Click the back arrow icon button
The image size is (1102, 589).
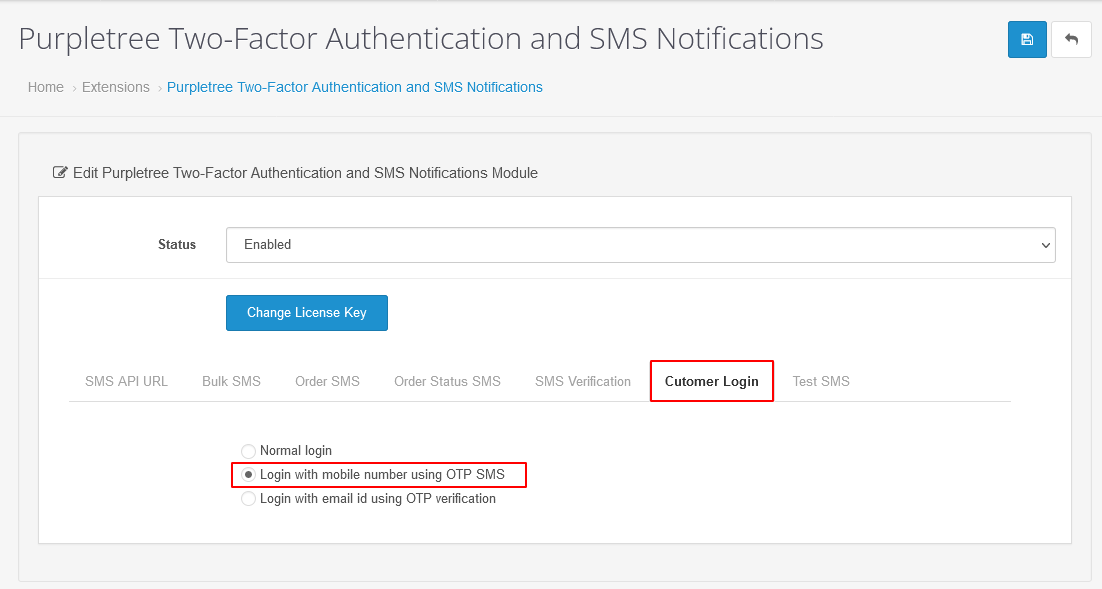[1071, 39]
